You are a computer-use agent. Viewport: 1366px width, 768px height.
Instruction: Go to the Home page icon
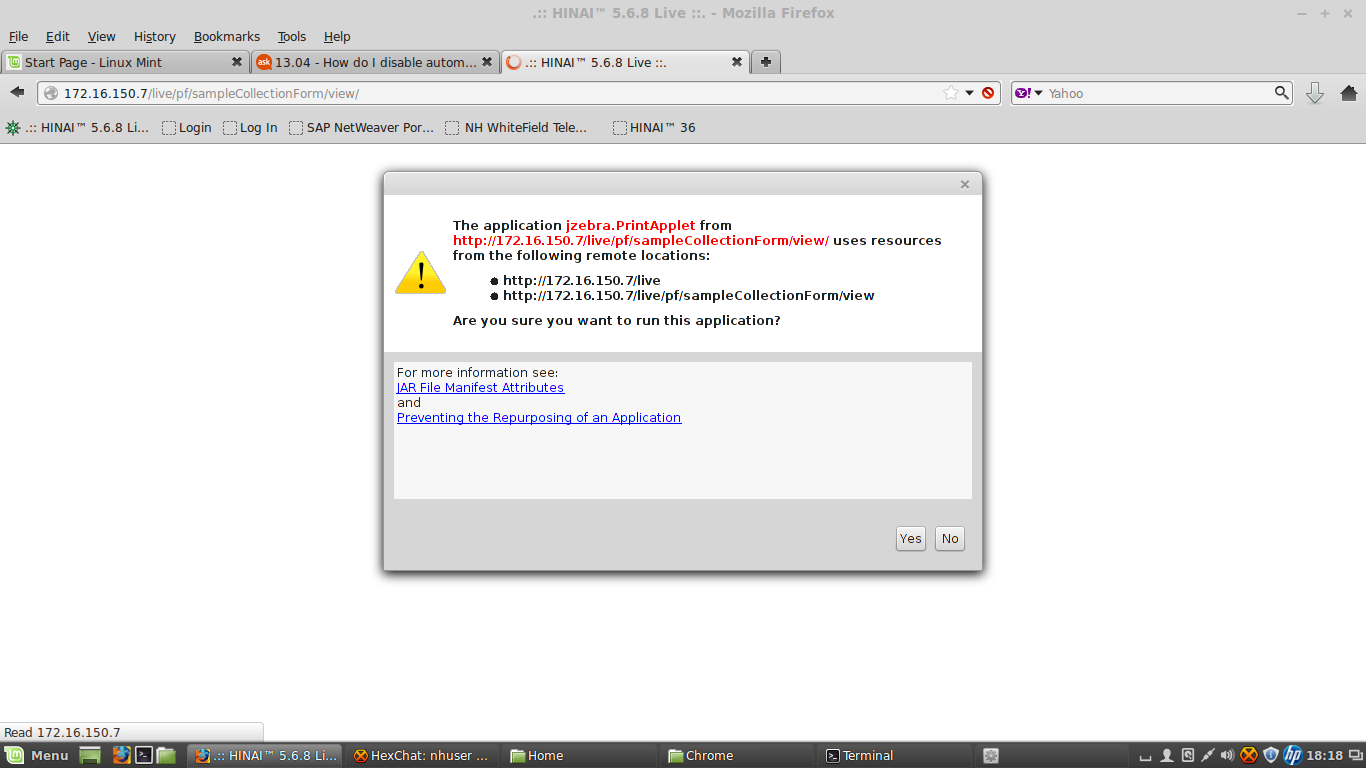tap(1348, 93)
